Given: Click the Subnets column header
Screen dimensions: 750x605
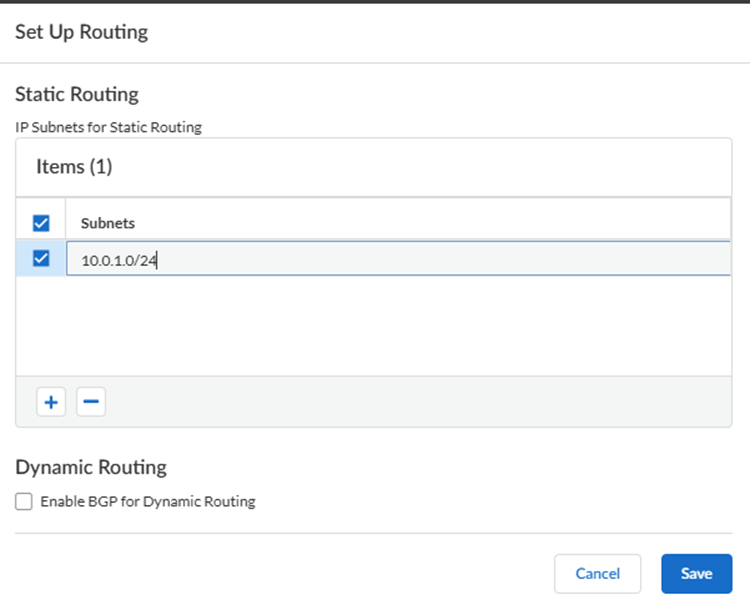Looking at the screenshot, I should [108, 223].
